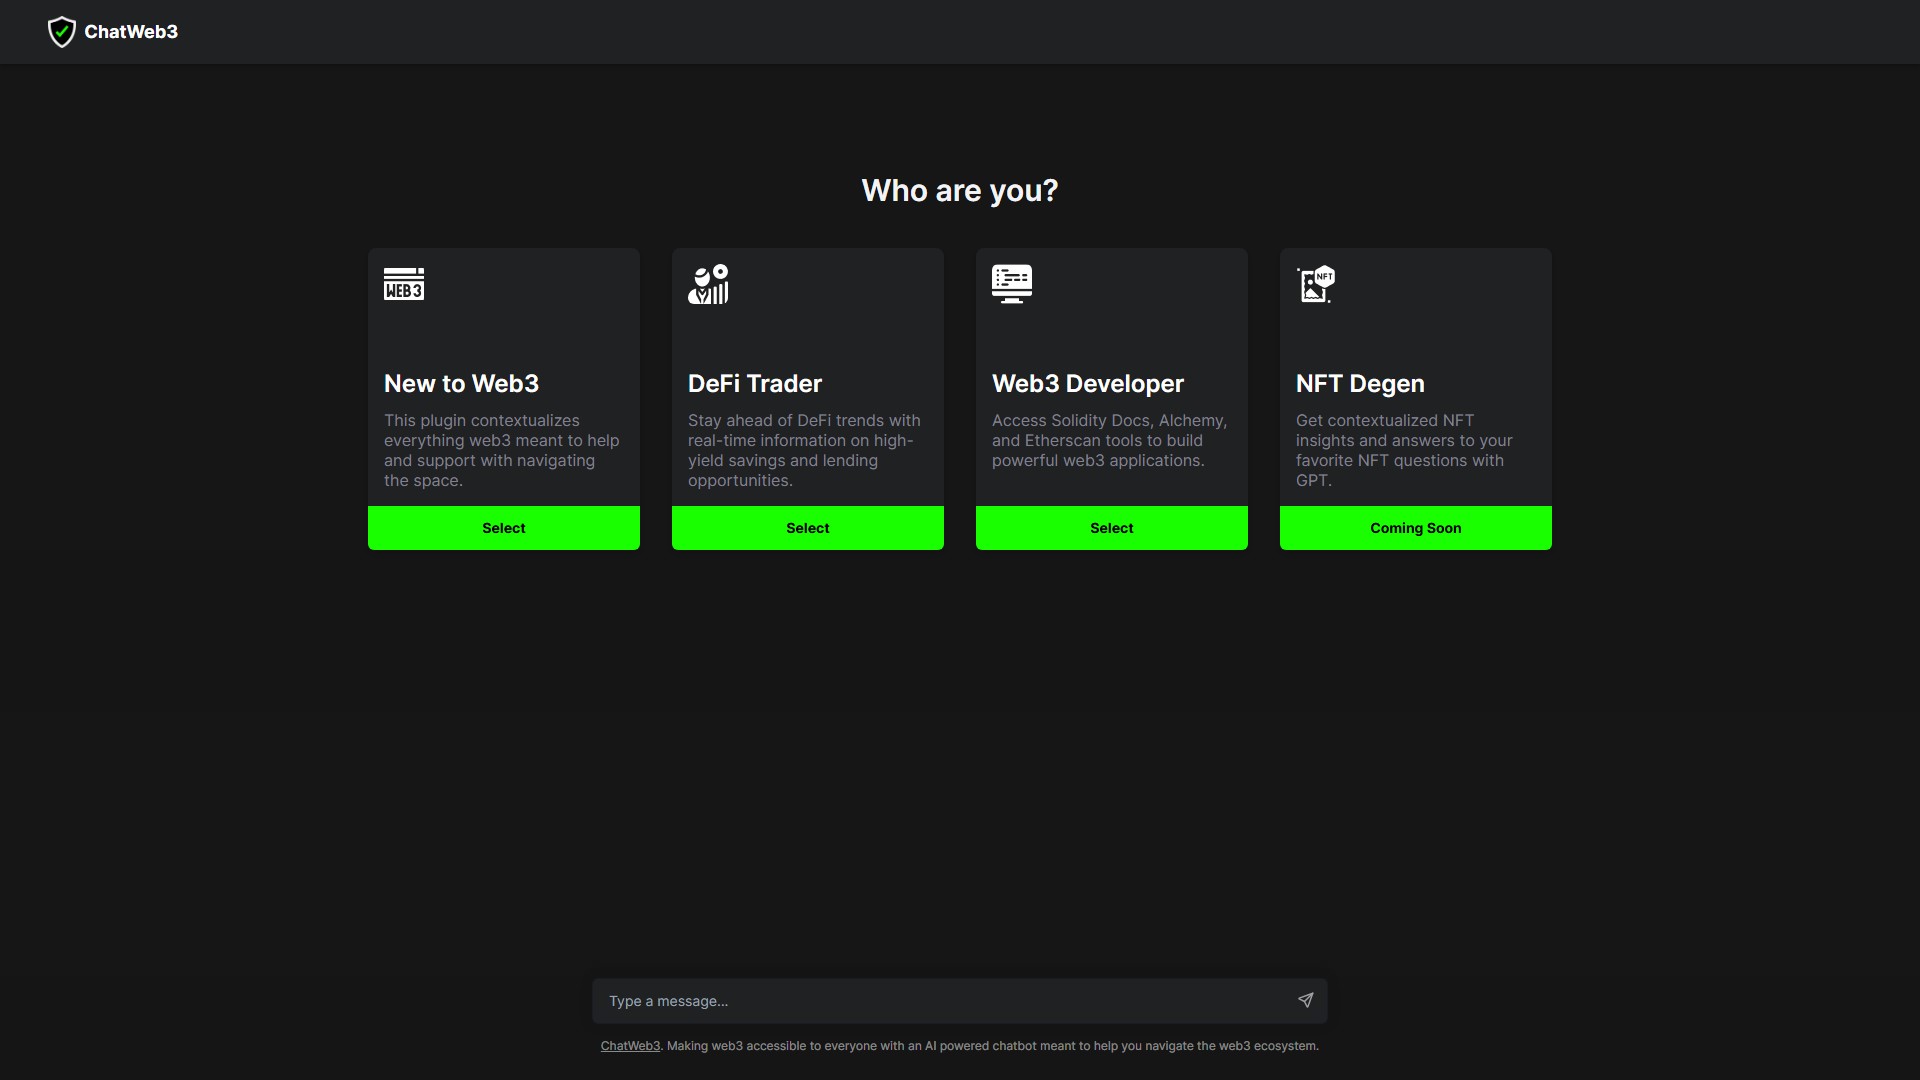This screenshot has height=1080, width=1920.
Task: Click the Coming Soon button under NFT Degen
Action: pos(1415,527)
